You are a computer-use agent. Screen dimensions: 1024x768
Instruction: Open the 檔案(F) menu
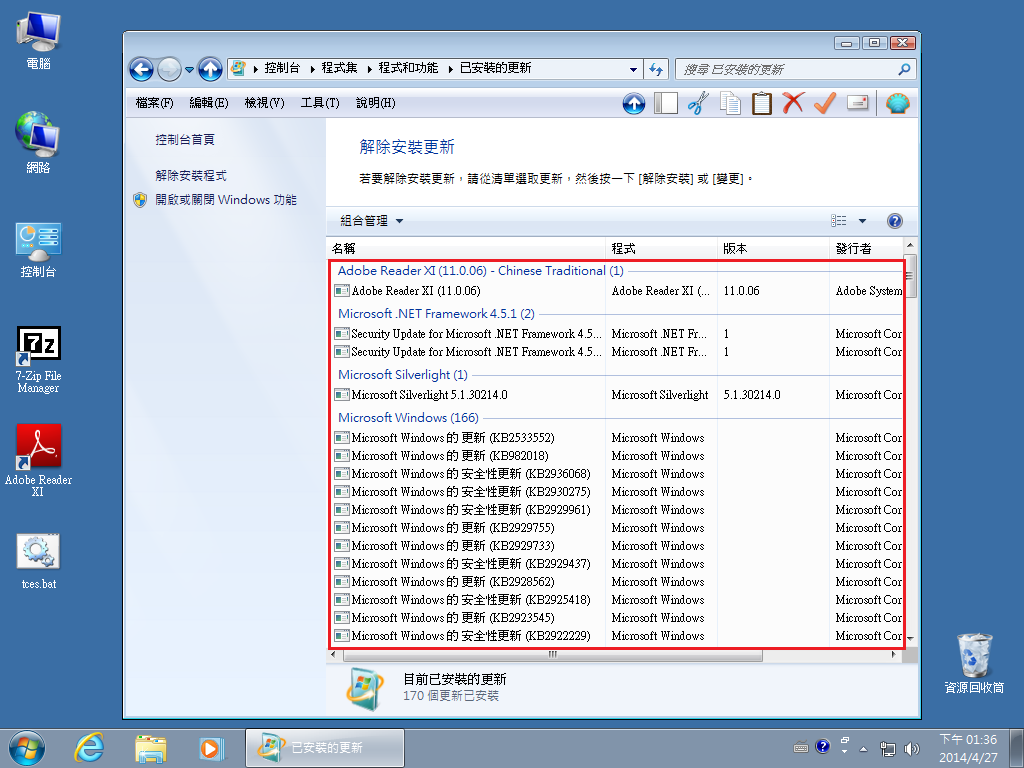click(155, 103)
